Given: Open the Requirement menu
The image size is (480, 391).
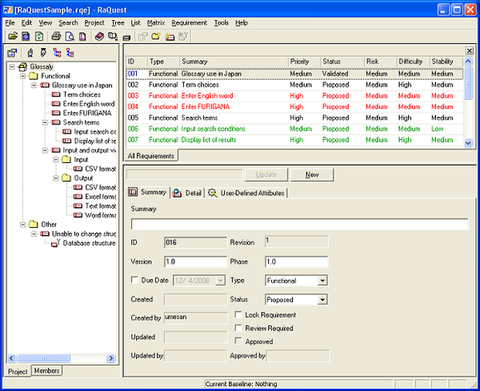Looking at the screenshot, I should click(189, 23).
